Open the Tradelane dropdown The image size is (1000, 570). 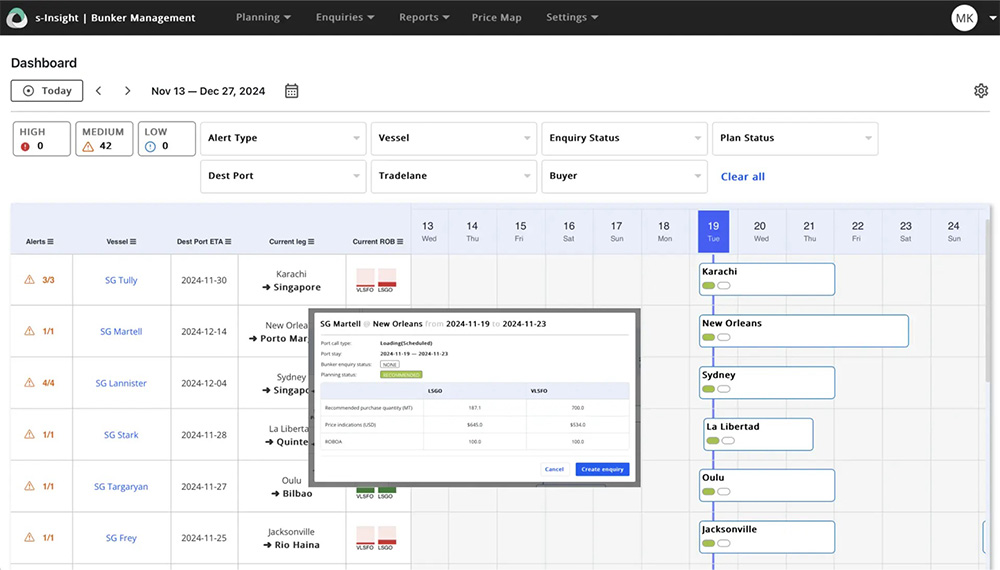454,176
